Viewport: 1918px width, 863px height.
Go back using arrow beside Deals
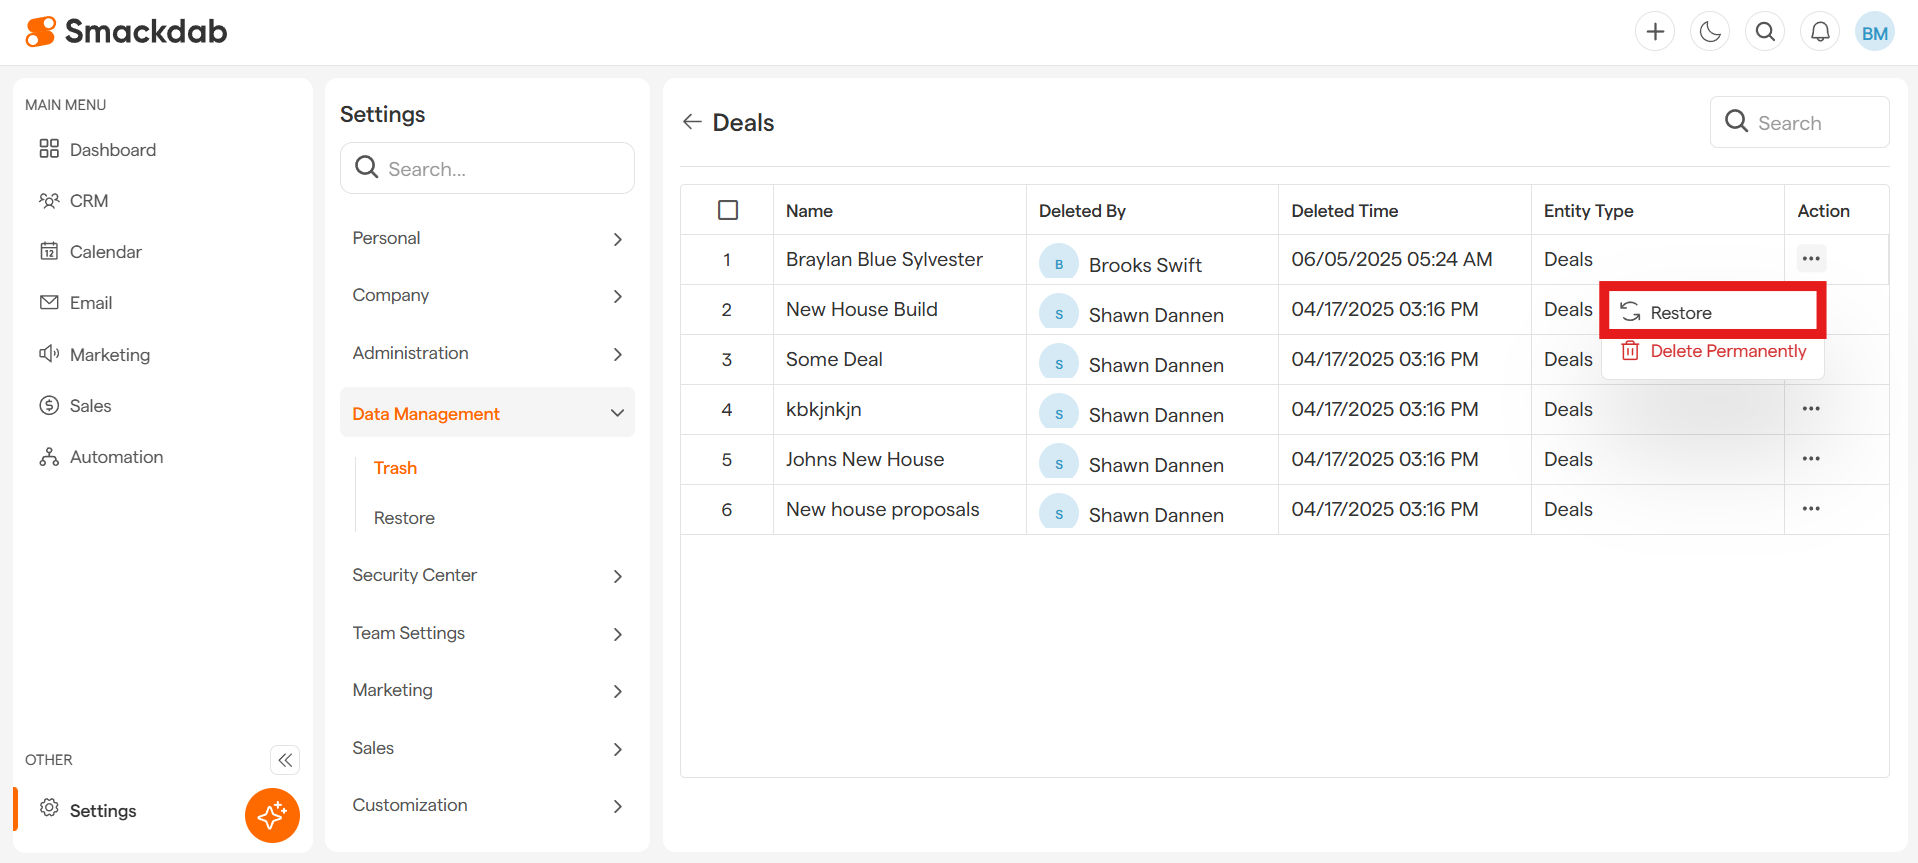692,122
